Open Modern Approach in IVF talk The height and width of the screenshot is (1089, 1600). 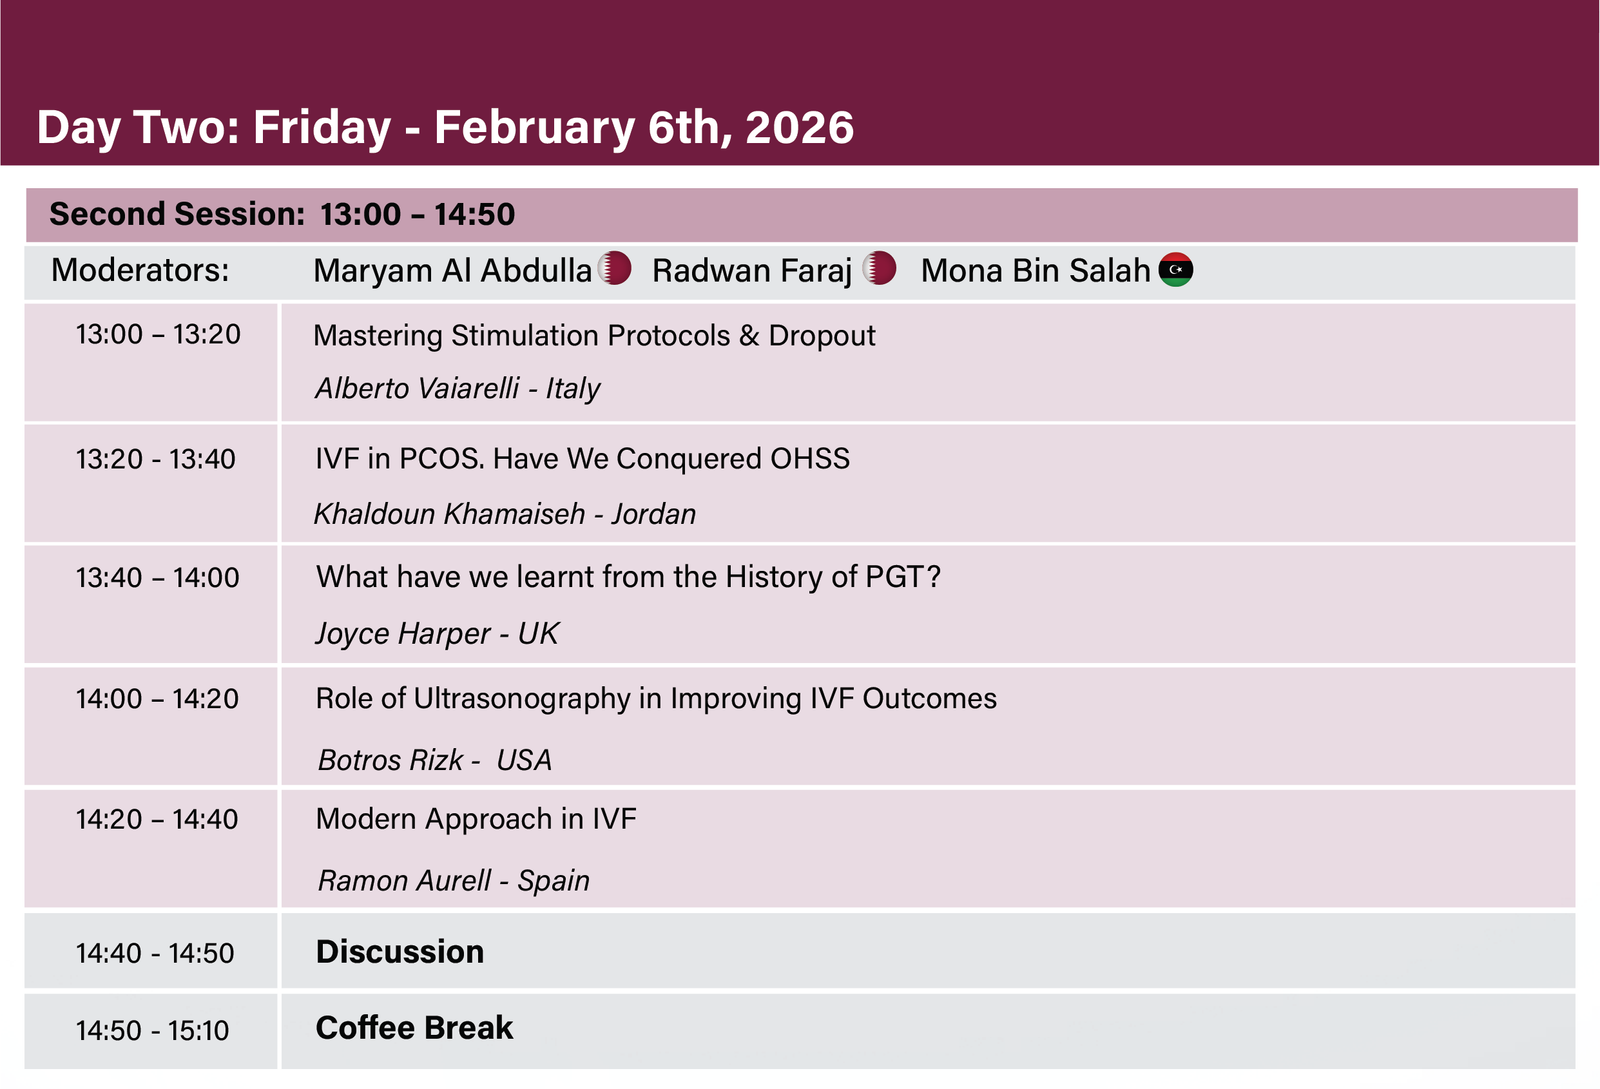tap(476, 819)
